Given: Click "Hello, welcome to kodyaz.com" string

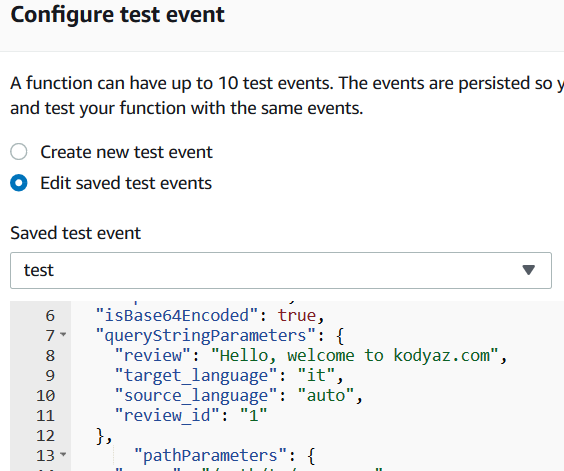Looking at the screenshot, I should (354, 355).
